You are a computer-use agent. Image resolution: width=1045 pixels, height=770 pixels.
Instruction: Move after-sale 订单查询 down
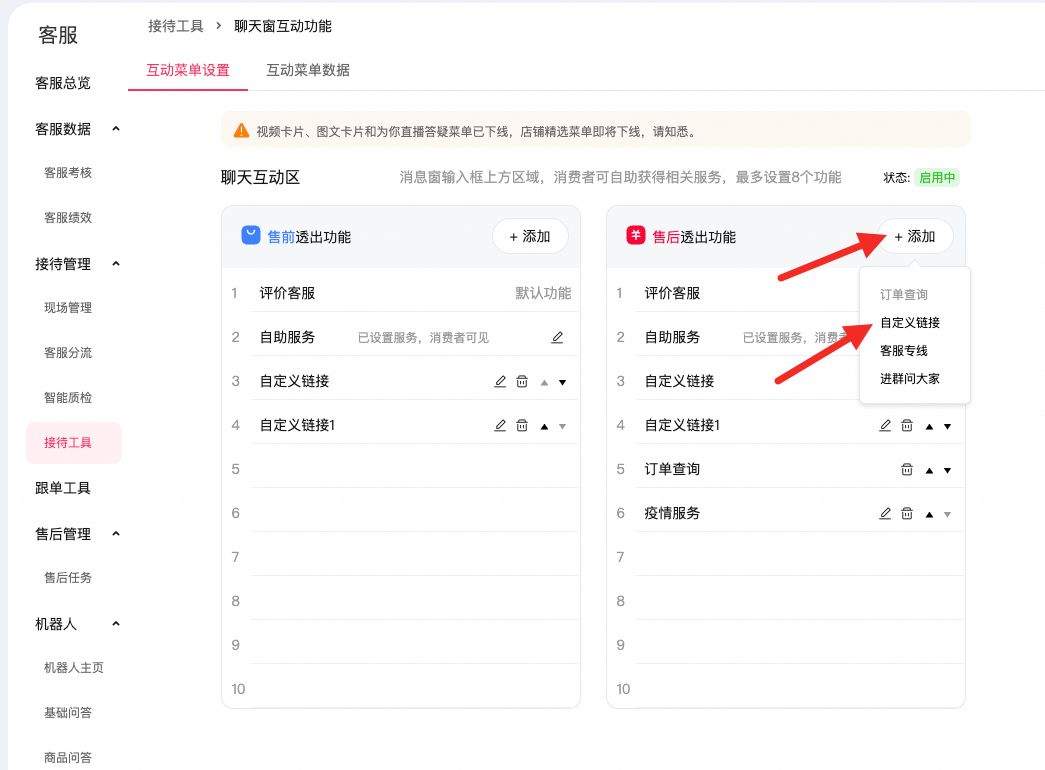[x=947, y=470]
